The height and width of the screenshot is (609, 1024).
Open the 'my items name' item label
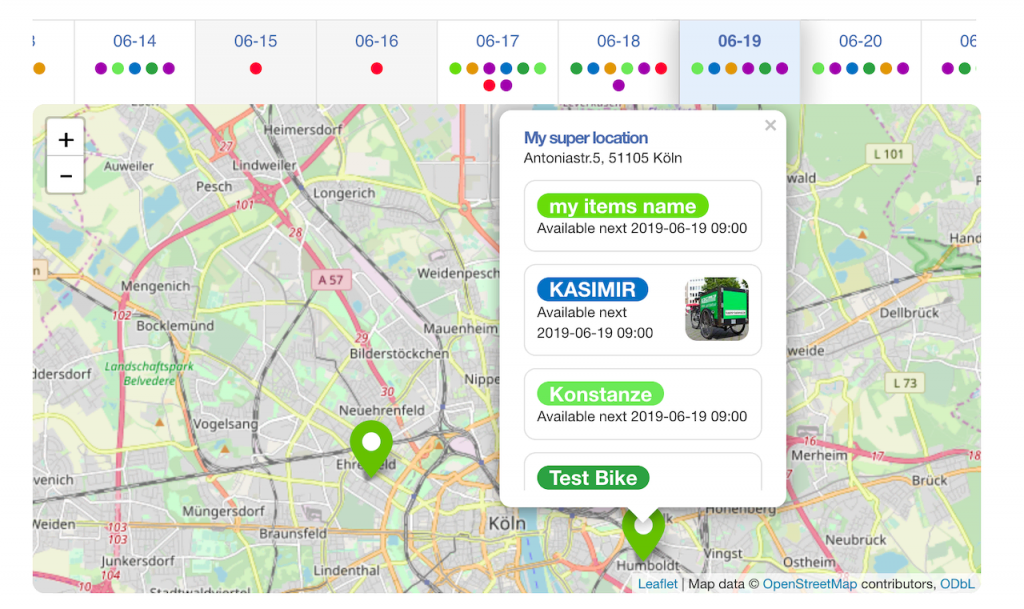pos(622,207)
